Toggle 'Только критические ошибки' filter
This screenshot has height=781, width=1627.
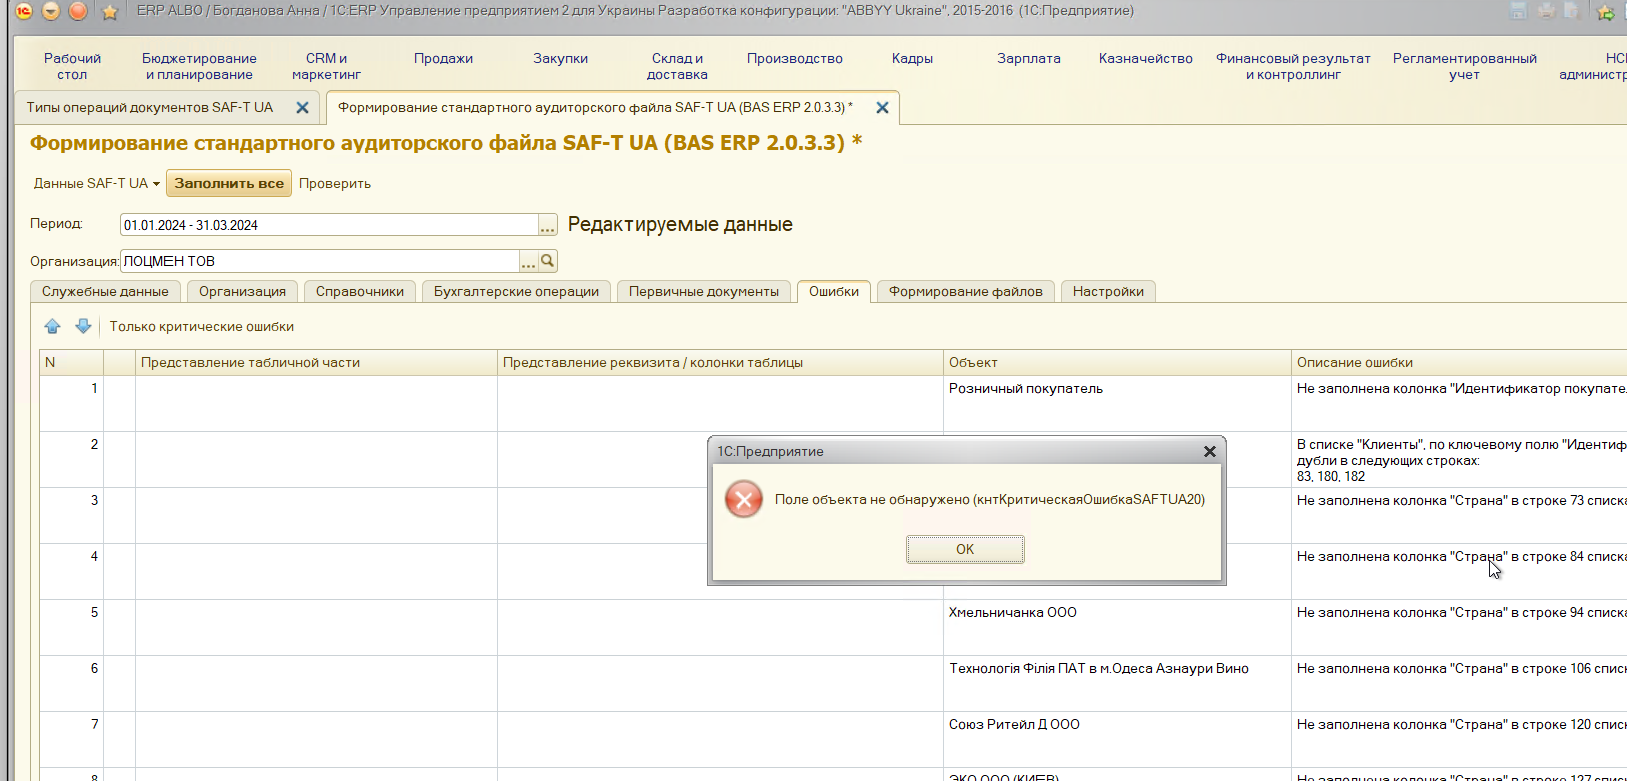(202, 326)
